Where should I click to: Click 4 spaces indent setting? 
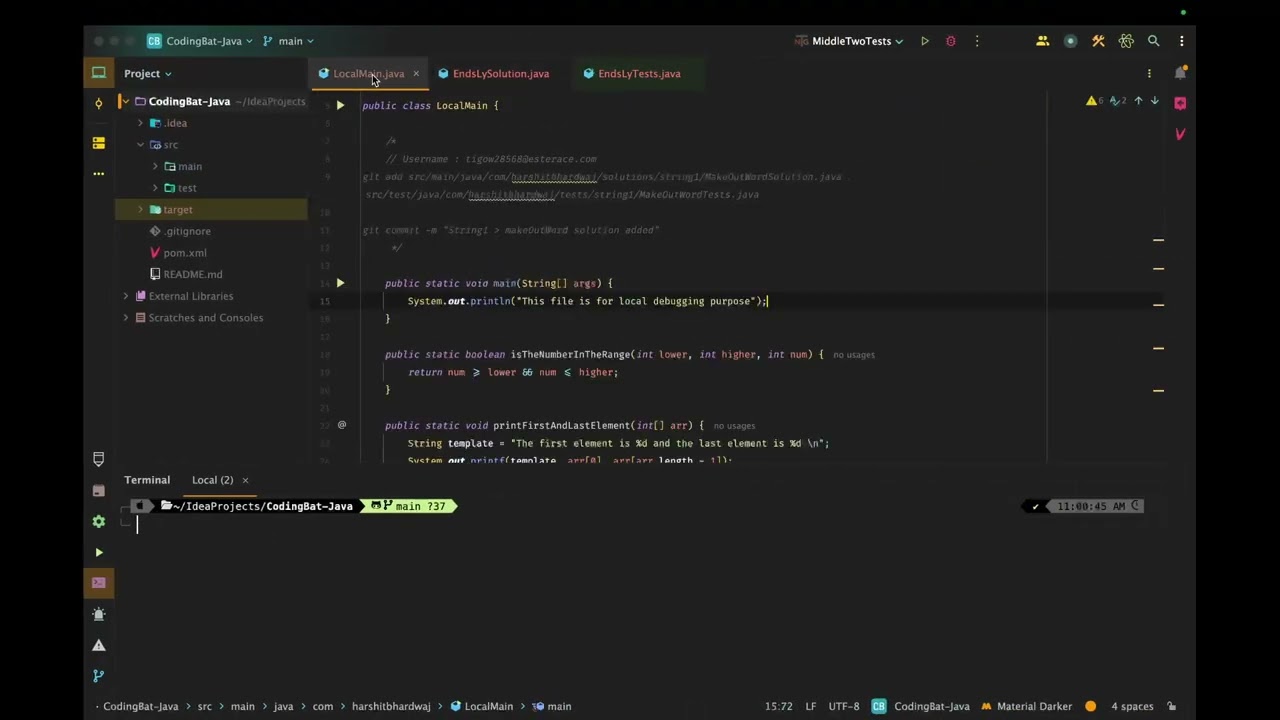coord(1132,706)
